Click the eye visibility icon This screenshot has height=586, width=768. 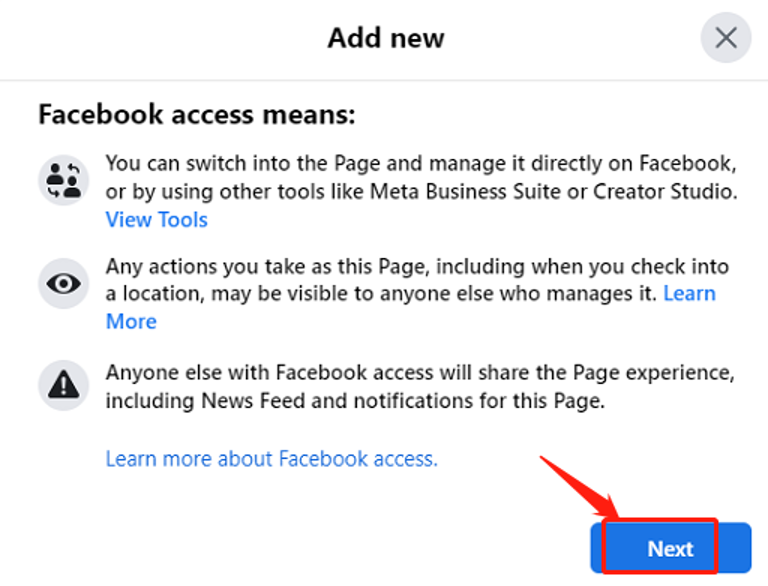pyautogui.click(x=64, y=282)
